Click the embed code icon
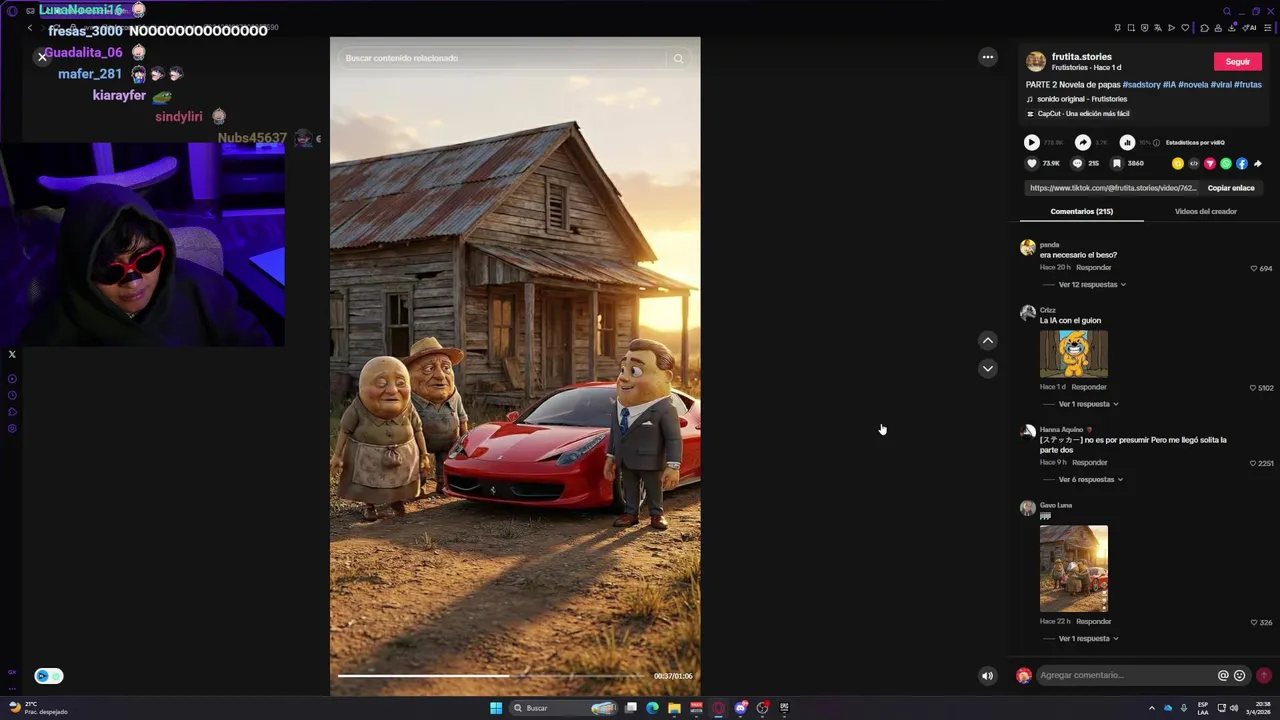 coord(1194,163)
